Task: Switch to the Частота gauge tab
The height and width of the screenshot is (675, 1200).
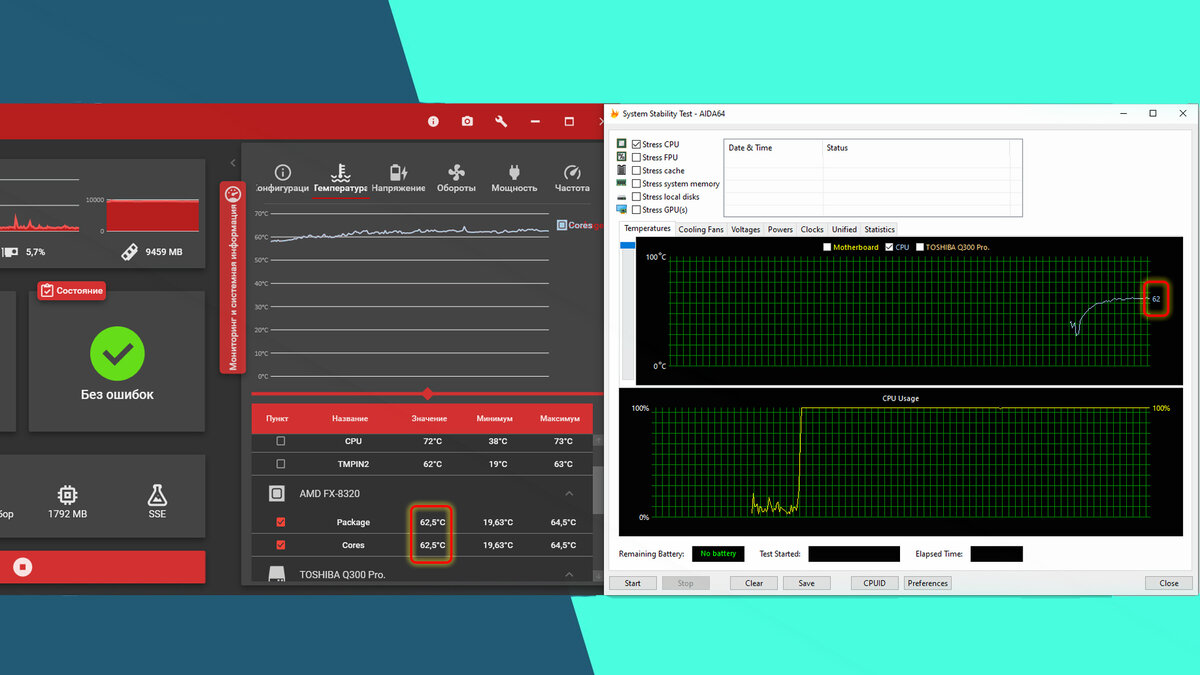Action: pos(572,179)
